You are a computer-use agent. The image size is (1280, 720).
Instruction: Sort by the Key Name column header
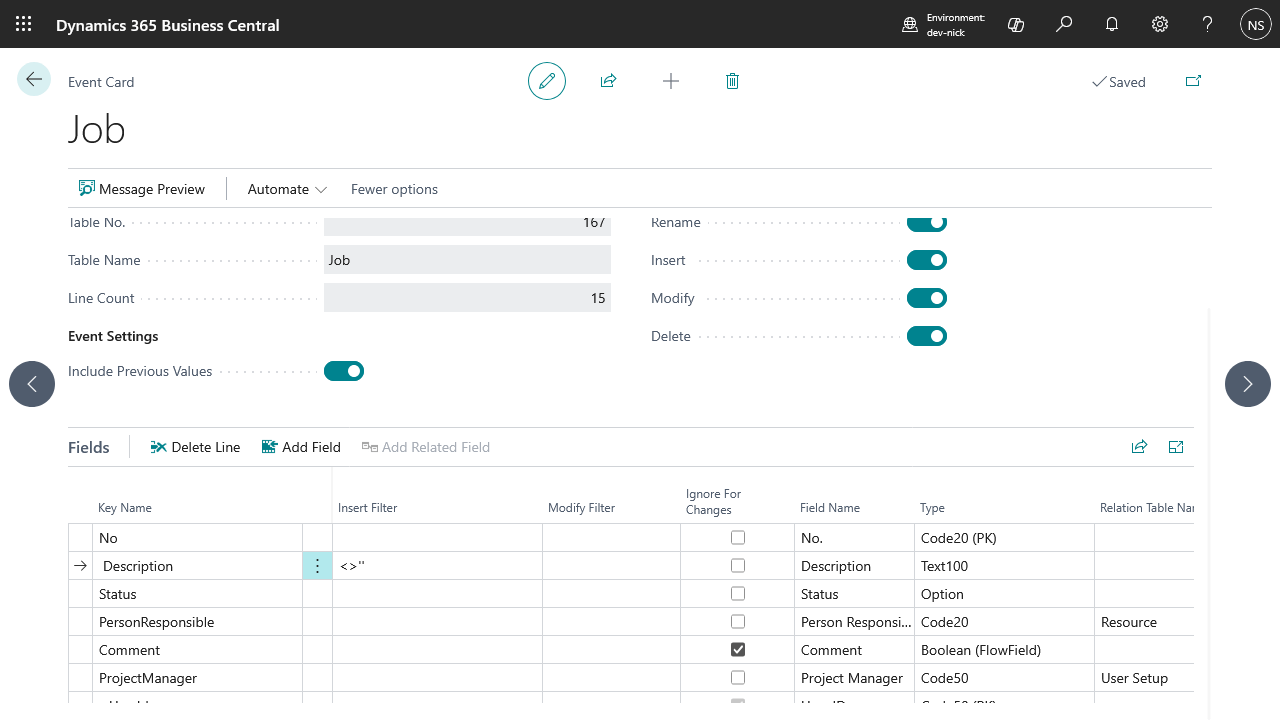125,508
